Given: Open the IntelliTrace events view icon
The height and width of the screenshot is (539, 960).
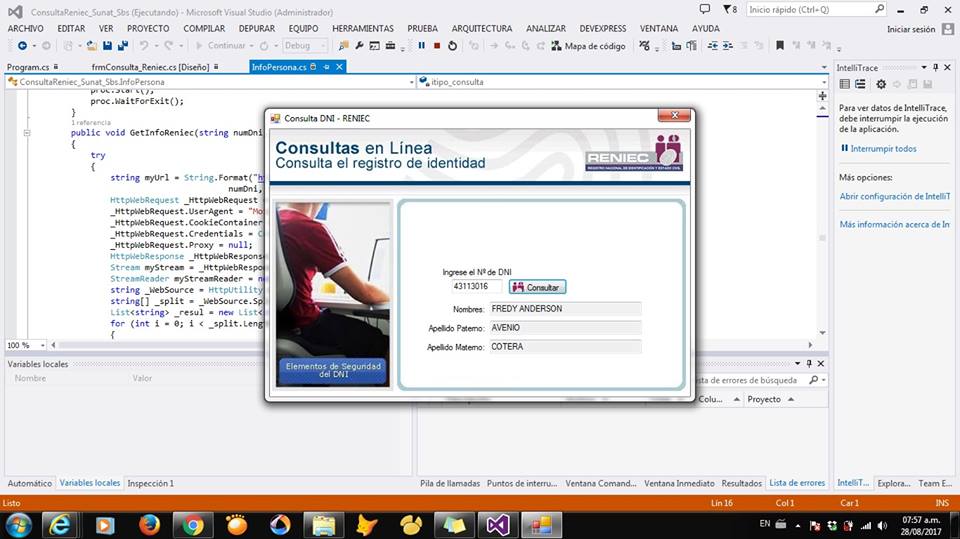Looking at the screenshot, I should [x=845, y=84].
